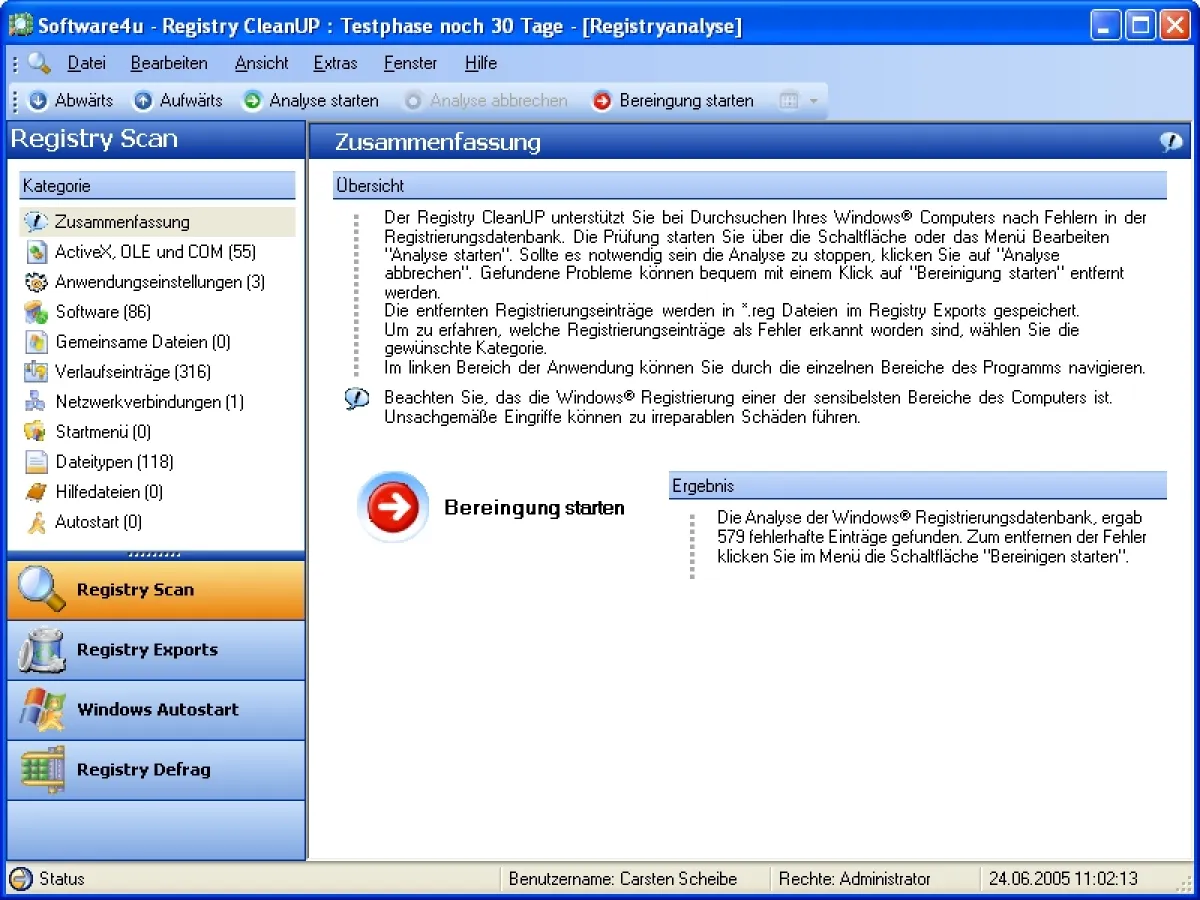Click the red Bereinigung starten toolbar icon
Image resolution: width=1200 pixels, height=900 pixels.
602,101
